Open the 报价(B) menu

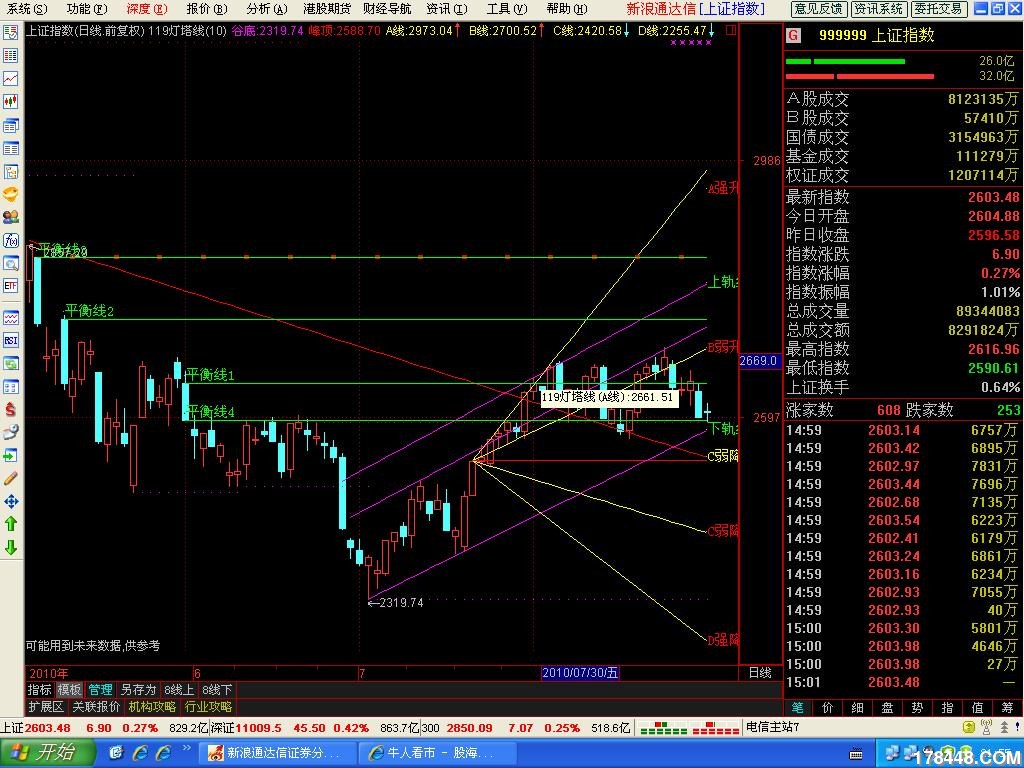click(x=206, y=8)
